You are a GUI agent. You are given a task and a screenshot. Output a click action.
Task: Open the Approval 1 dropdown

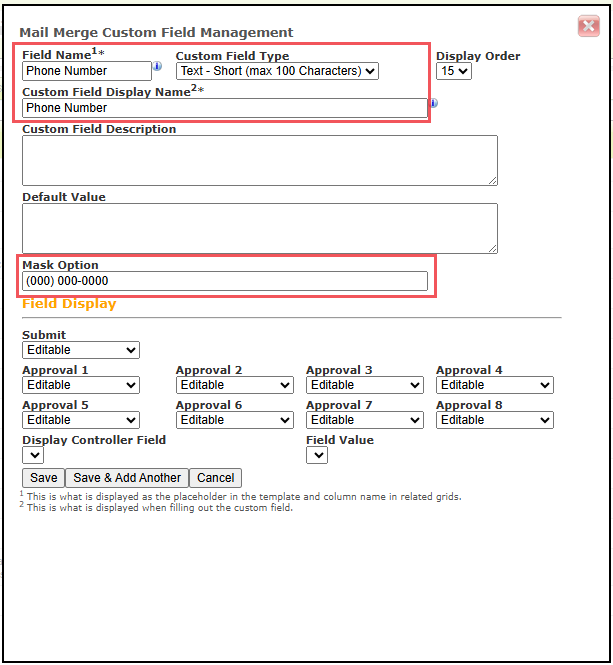[81, 385]
